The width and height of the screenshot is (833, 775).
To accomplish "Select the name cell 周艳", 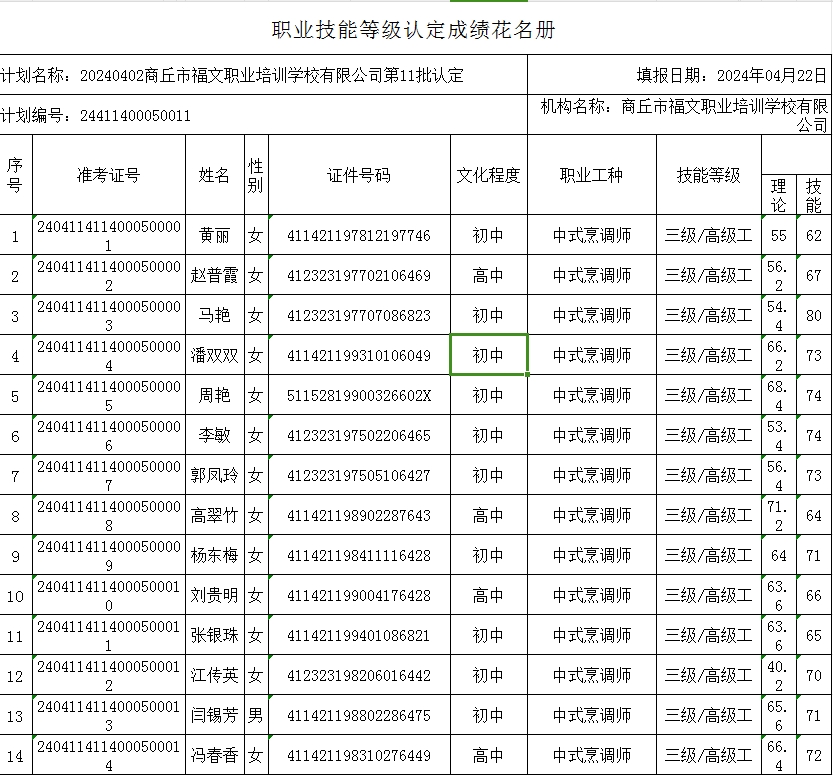I will (x=215, y=395).
